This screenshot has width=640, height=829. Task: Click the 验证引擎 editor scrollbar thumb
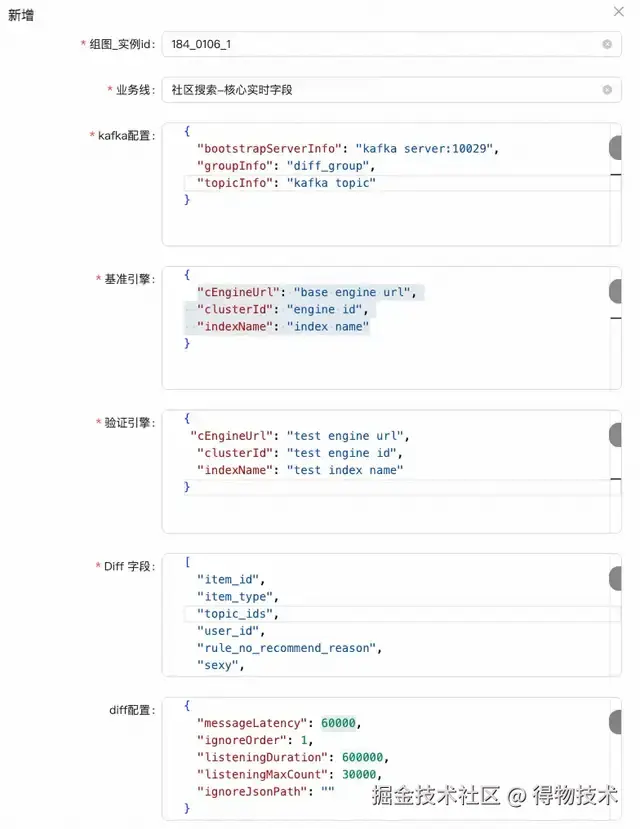coord(615,435)
